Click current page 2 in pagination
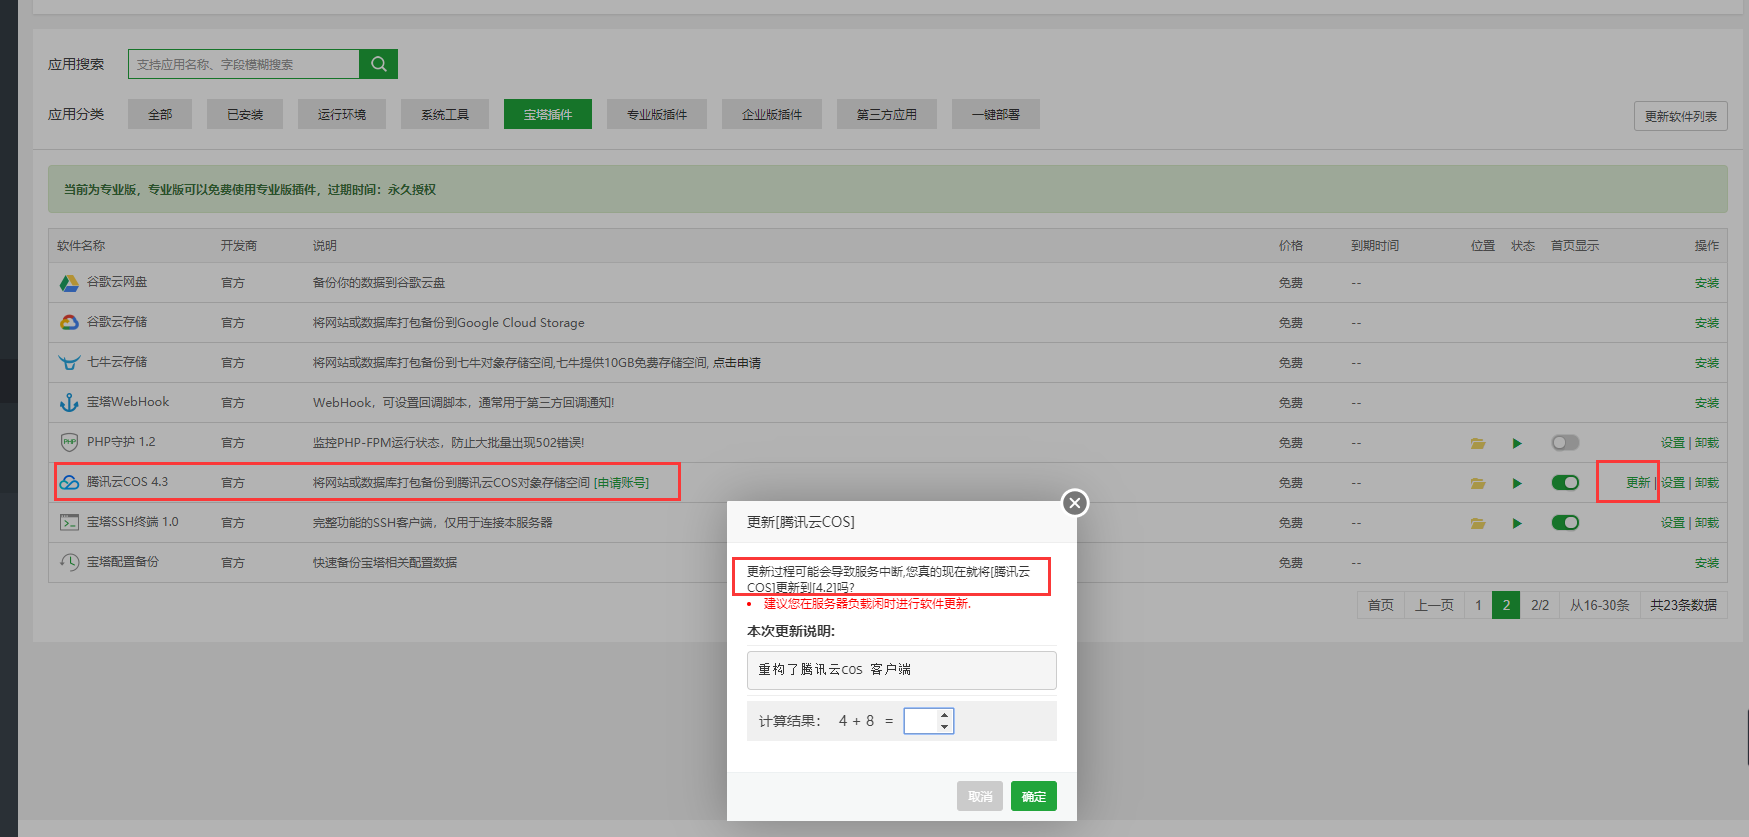1749x837 pixels. (x=1506, y=605)
